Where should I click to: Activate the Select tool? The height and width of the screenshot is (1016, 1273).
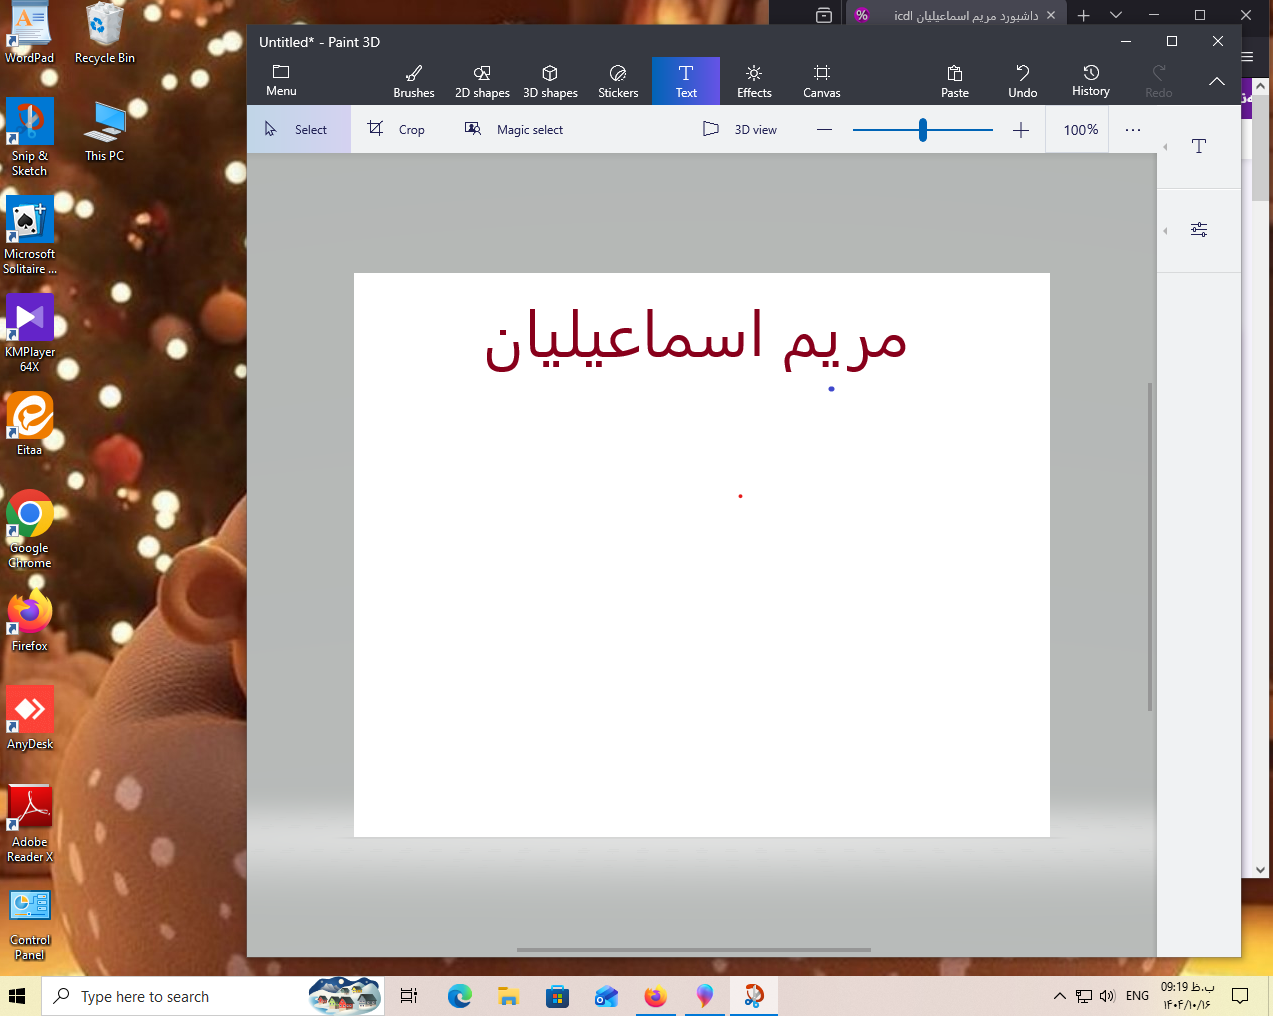pos(297,130)
